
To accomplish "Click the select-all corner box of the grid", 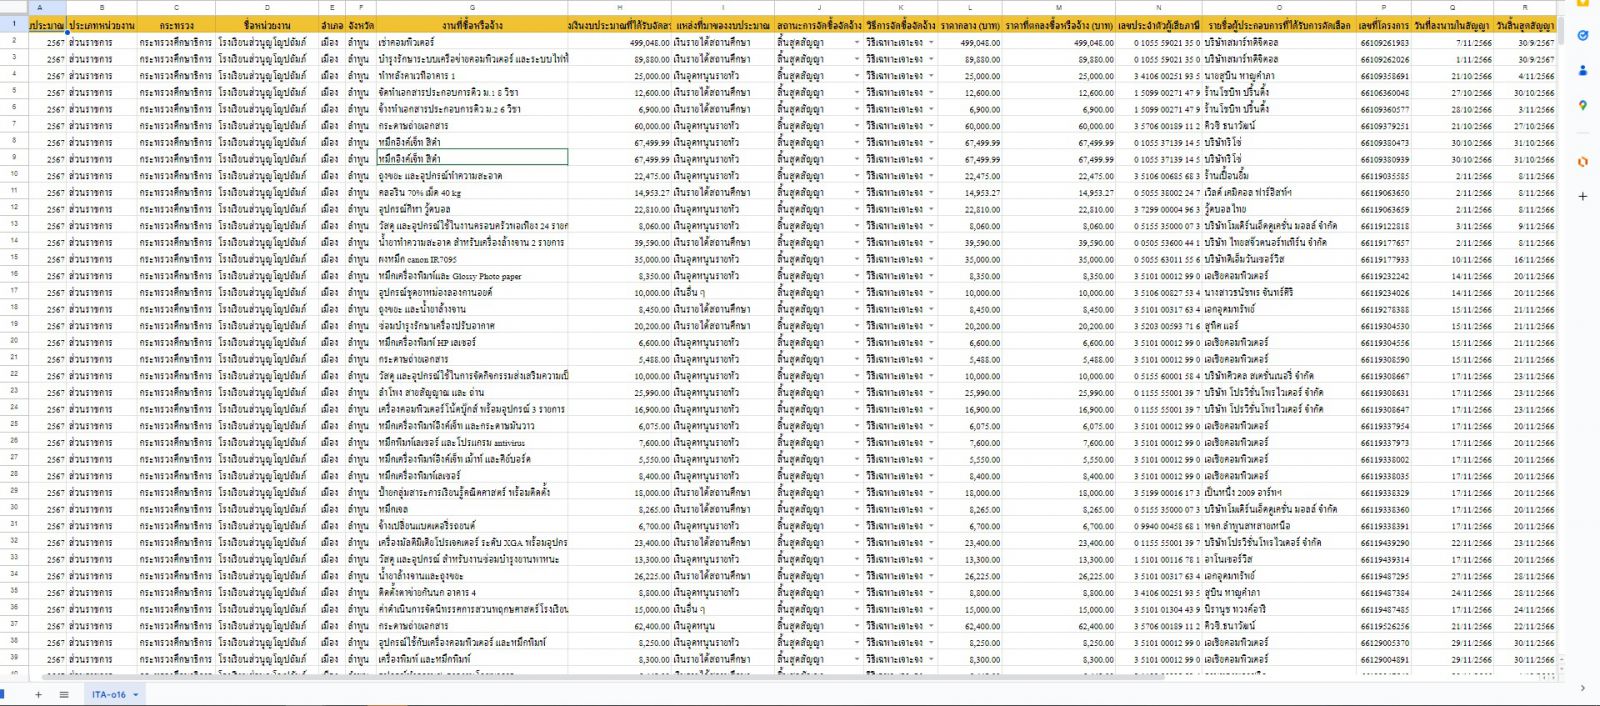I will coord(14,8).
